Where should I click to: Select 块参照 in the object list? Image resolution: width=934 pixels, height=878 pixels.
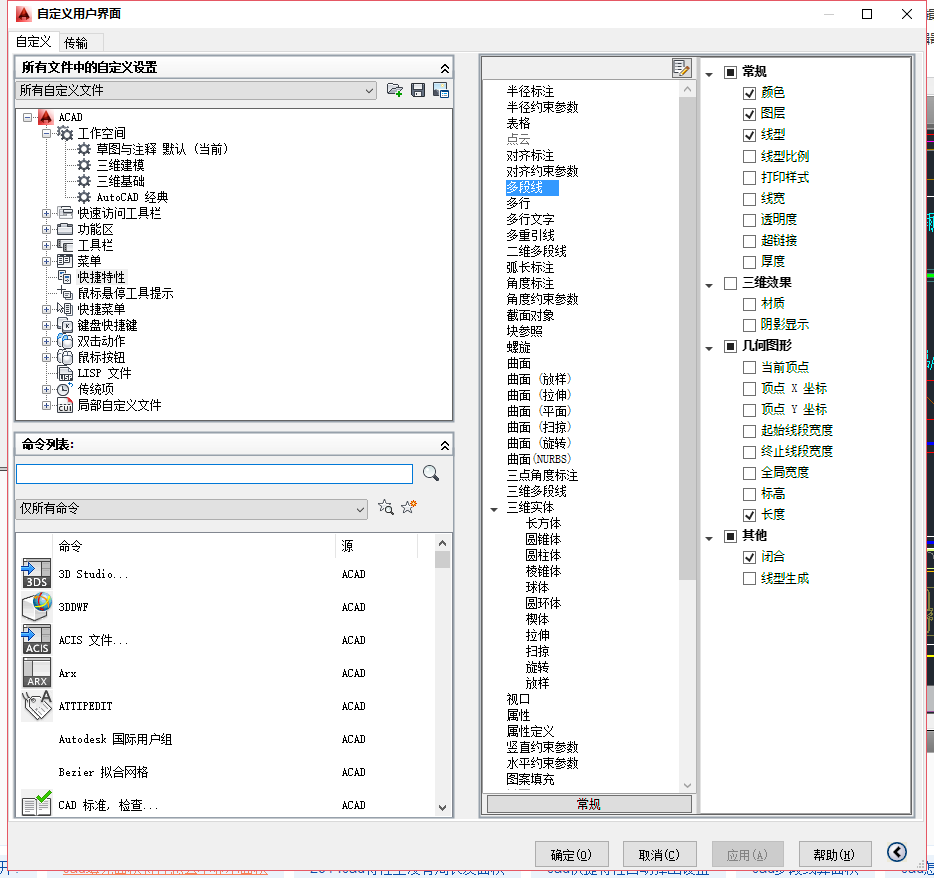(x=524, y=331)
